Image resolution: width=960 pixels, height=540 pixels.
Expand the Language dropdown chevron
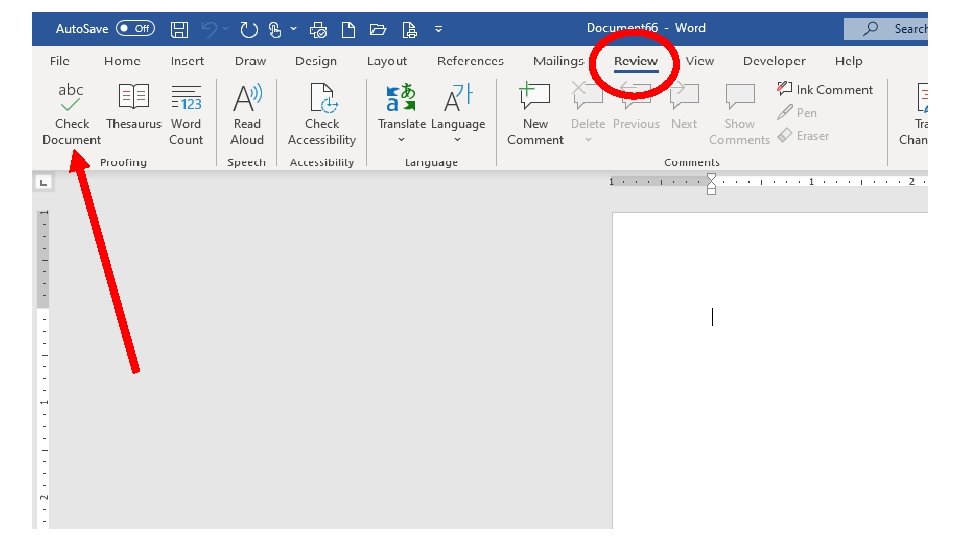(457, 140)
